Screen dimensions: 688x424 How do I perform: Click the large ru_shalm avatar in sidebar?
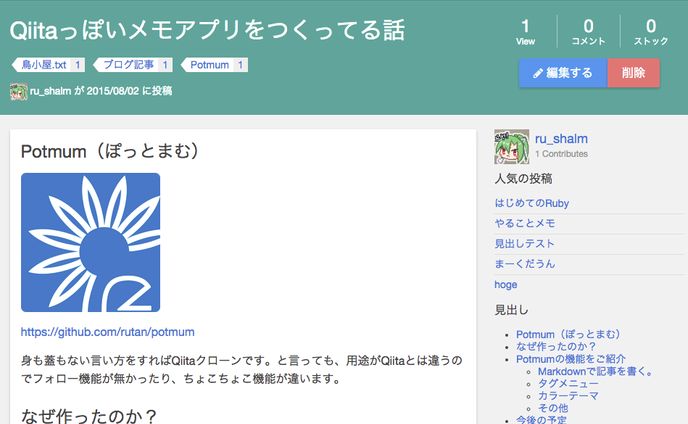pos(512,147)
